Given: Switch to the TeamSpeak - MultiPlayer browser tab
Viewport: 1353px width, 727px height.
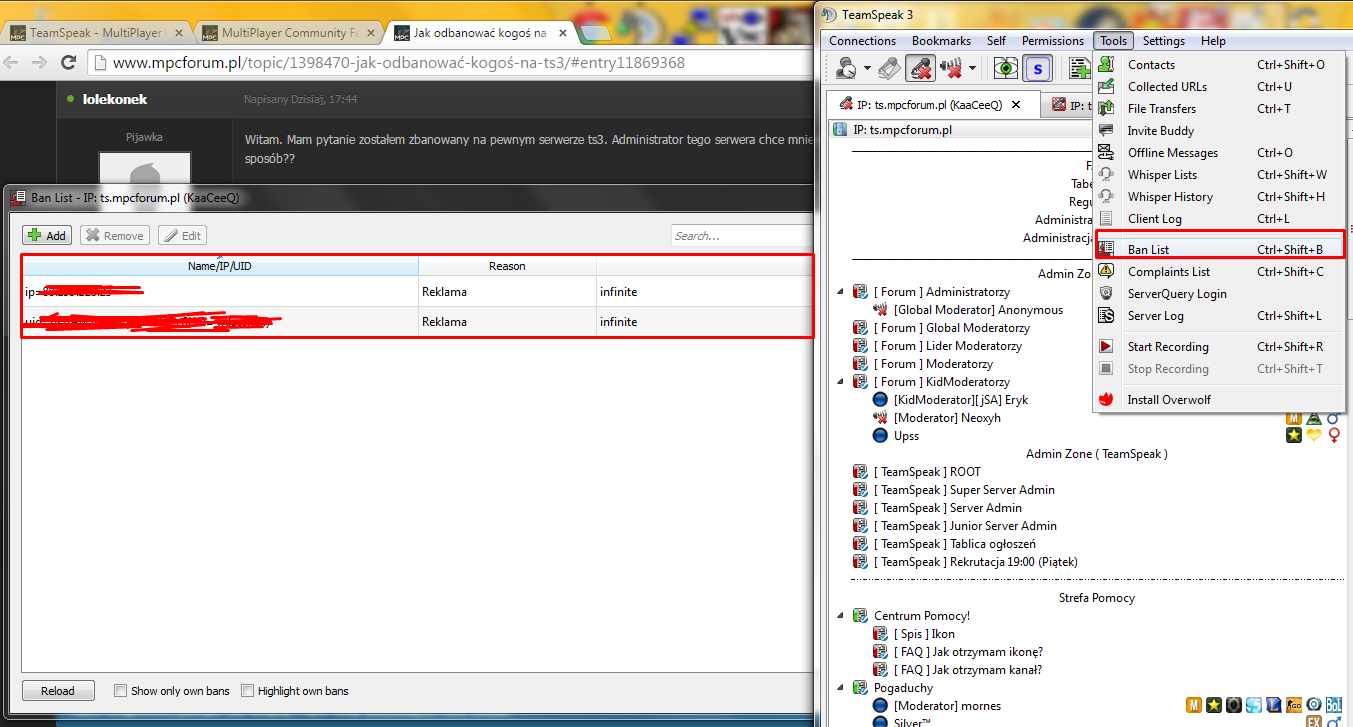Looking at the screenshot, I should 96,32.
